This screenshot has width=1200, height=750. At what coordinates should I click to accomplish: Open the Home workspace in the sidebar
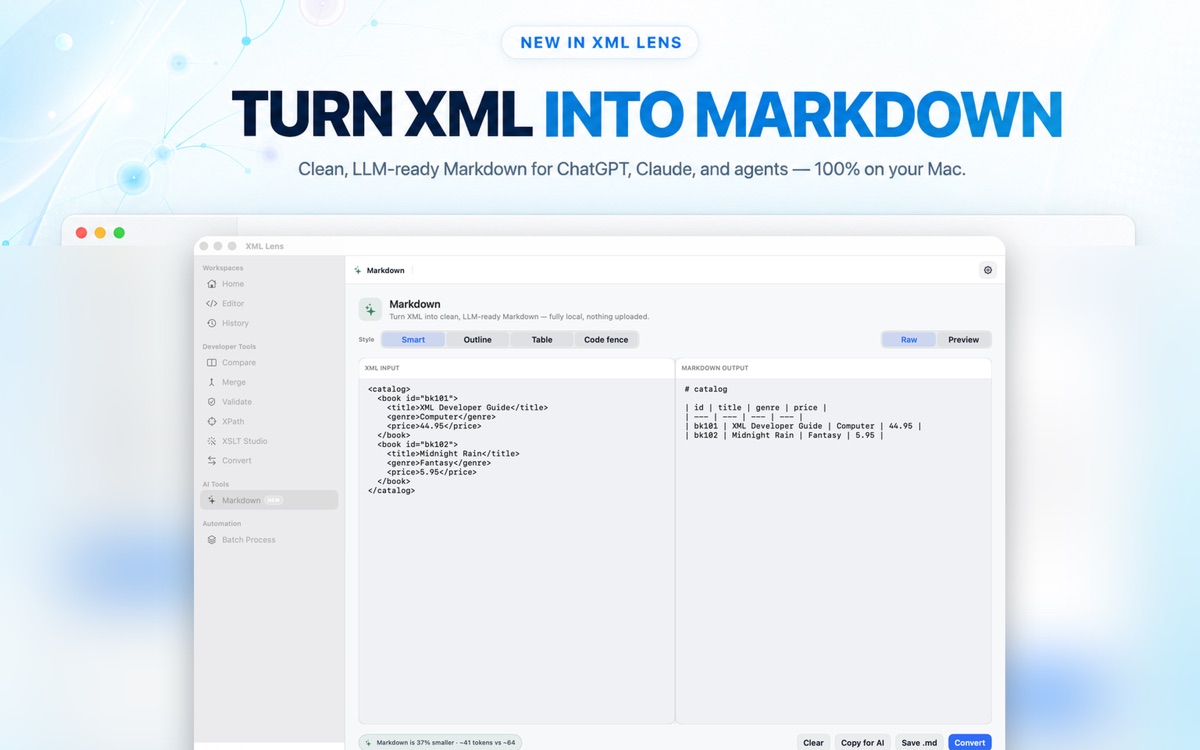tap(268, 284)
